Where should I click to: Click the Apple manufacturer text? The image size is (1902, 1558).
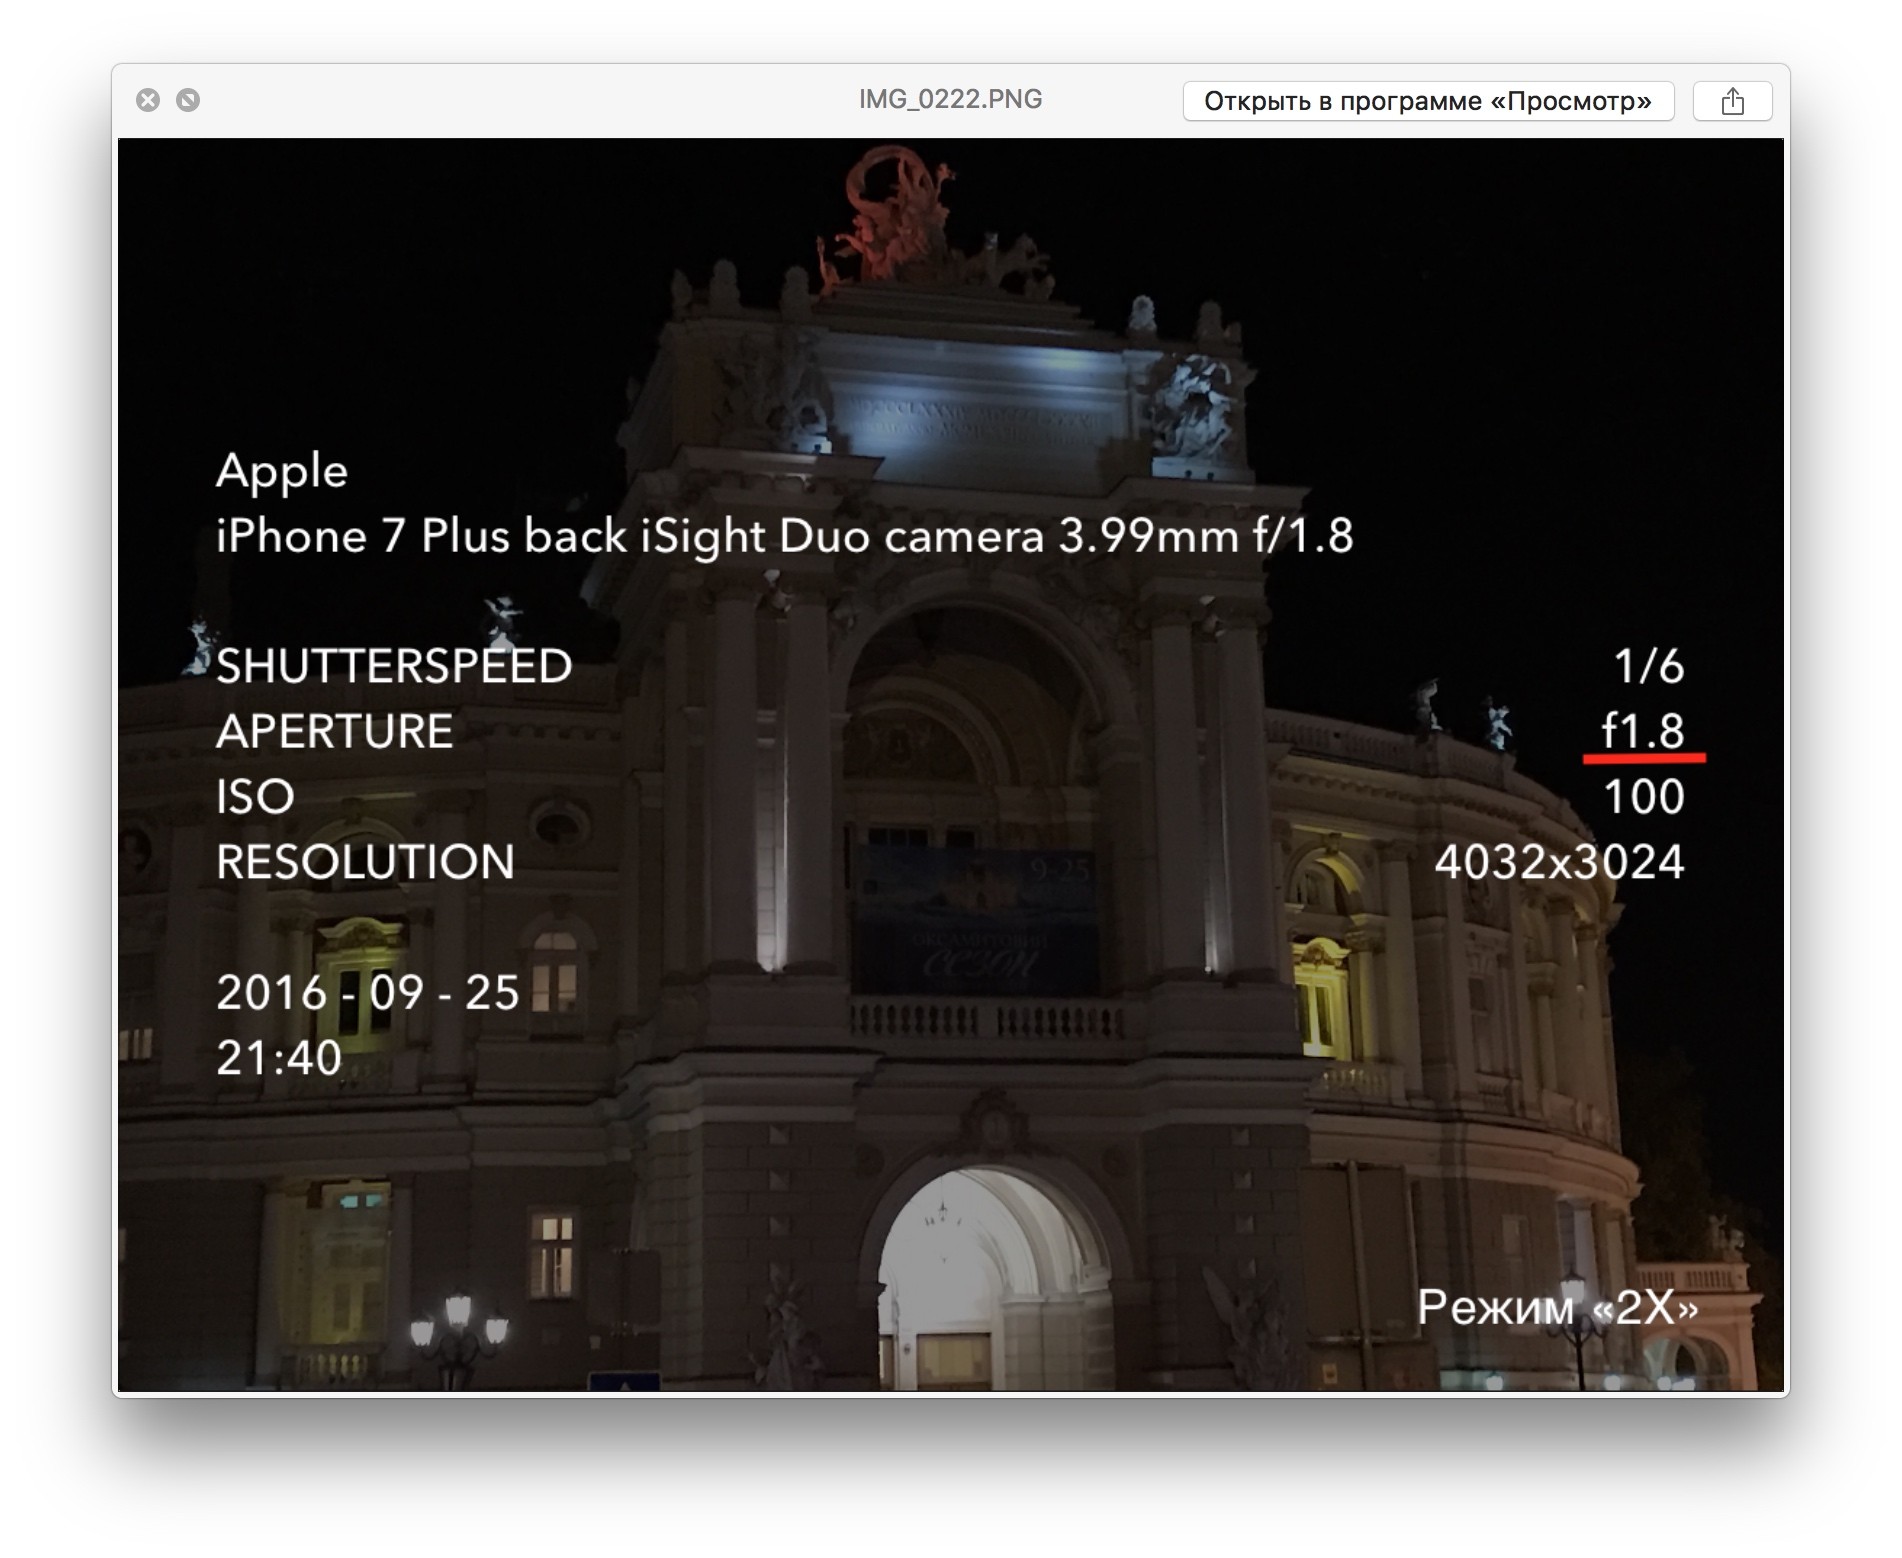click(281, 471)
